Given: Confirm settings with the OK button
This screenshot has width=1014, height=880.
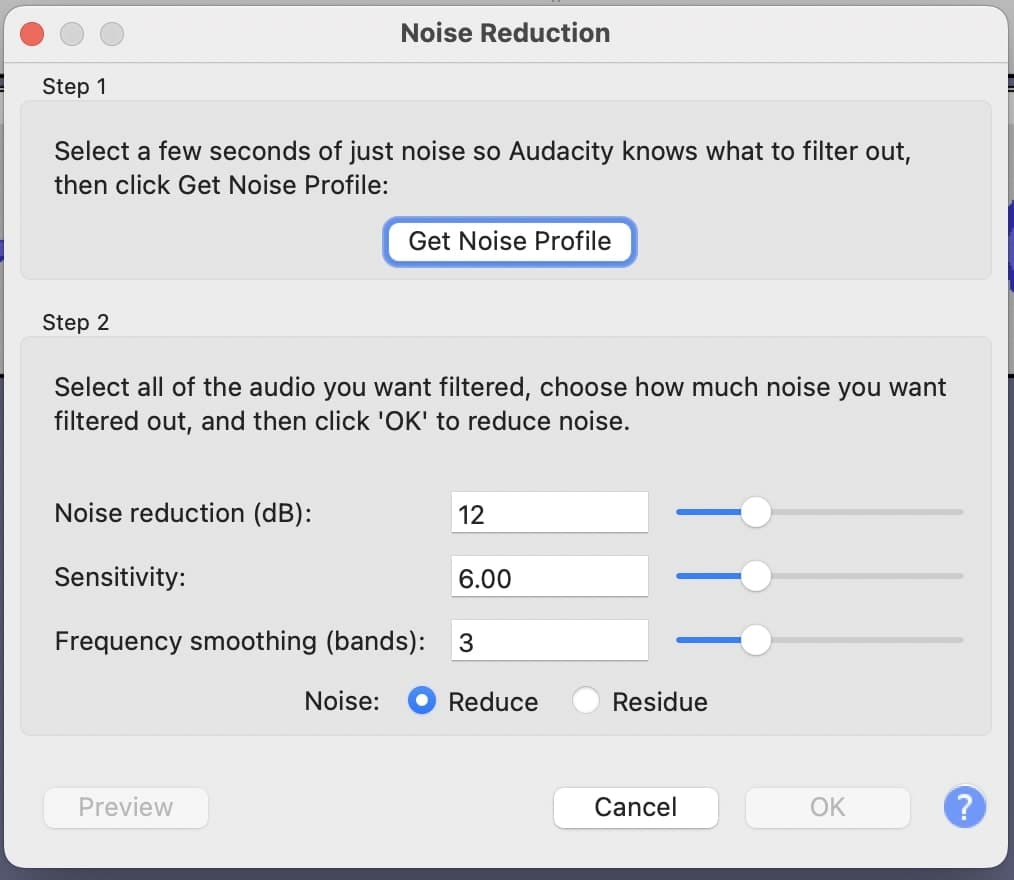Looking at the screenshot, I should [827, 807].
